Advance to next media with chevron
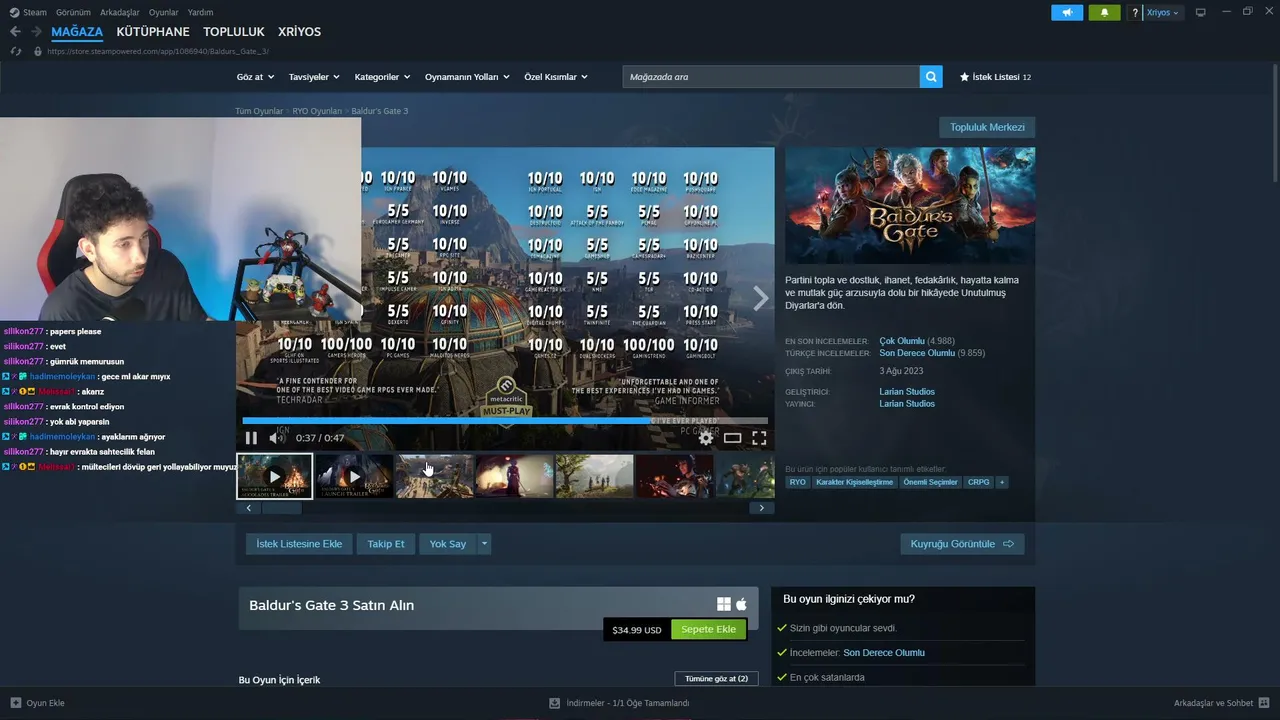Image resolution: width=1280 pixels, height=720 pixels. pos(761,298)
